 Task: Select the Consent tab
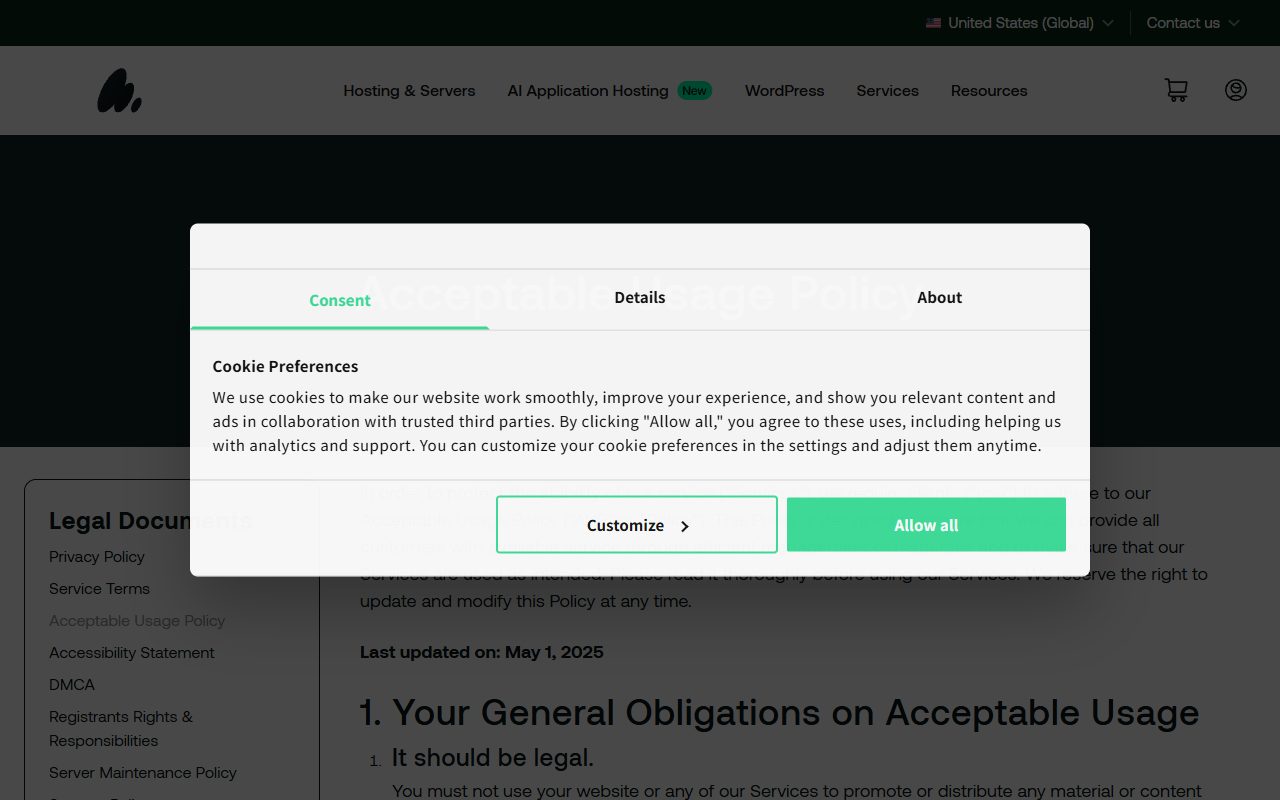tap(340, 300)
